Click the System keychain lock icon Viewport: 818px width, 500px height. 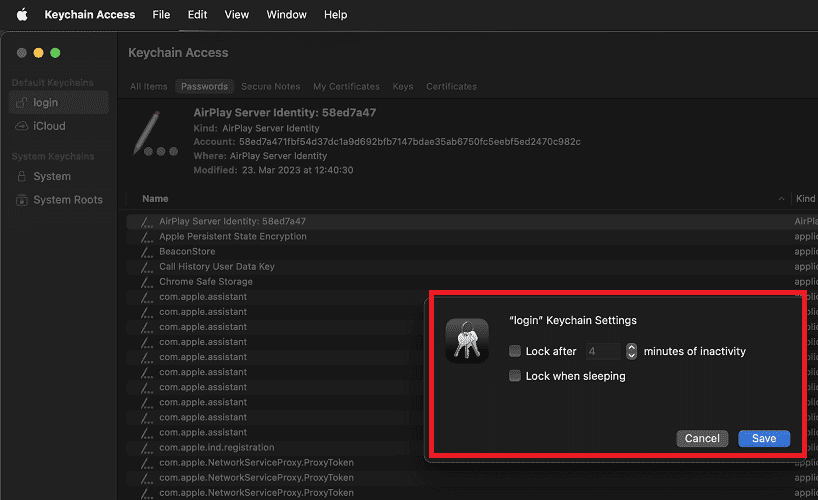click(x=22, y=177)
